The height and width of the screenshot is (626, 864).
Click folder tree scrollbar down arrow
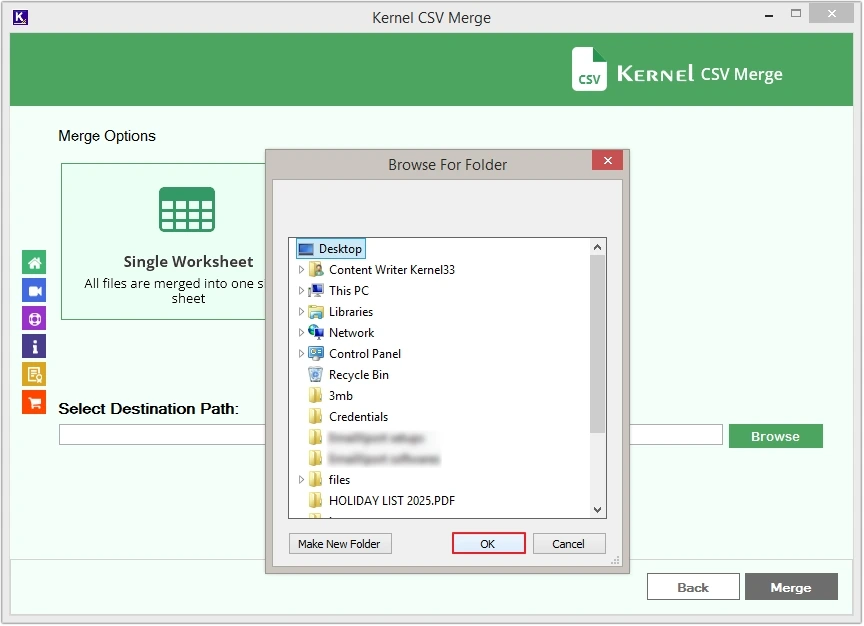597,510
